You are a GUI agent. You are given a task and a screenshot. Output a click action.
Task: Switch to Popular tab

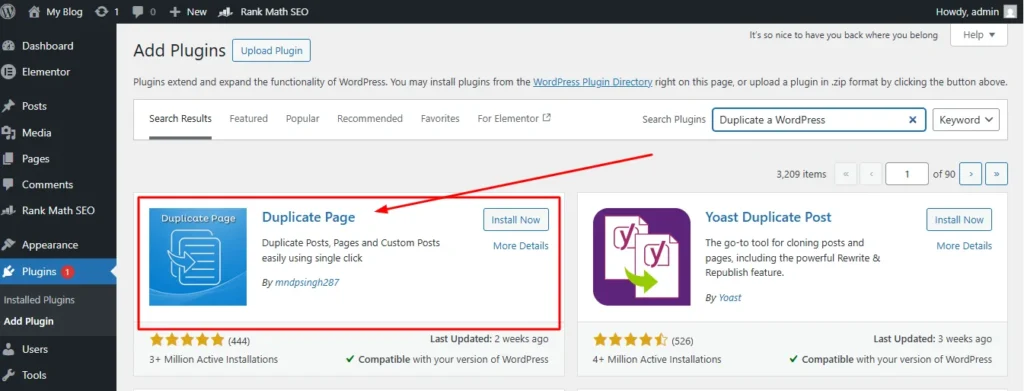click(x=302, y=119)
